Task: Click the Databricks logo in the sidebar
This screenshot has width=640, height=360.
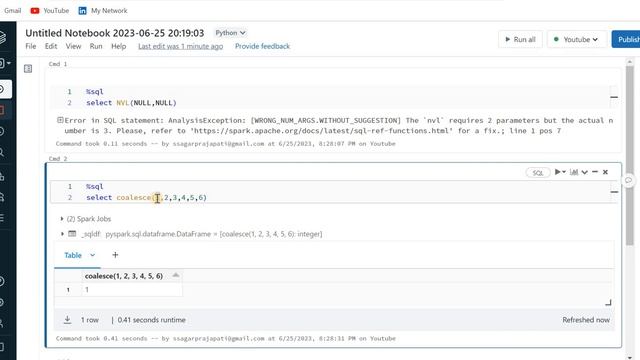Action: (x=2, y=37)
